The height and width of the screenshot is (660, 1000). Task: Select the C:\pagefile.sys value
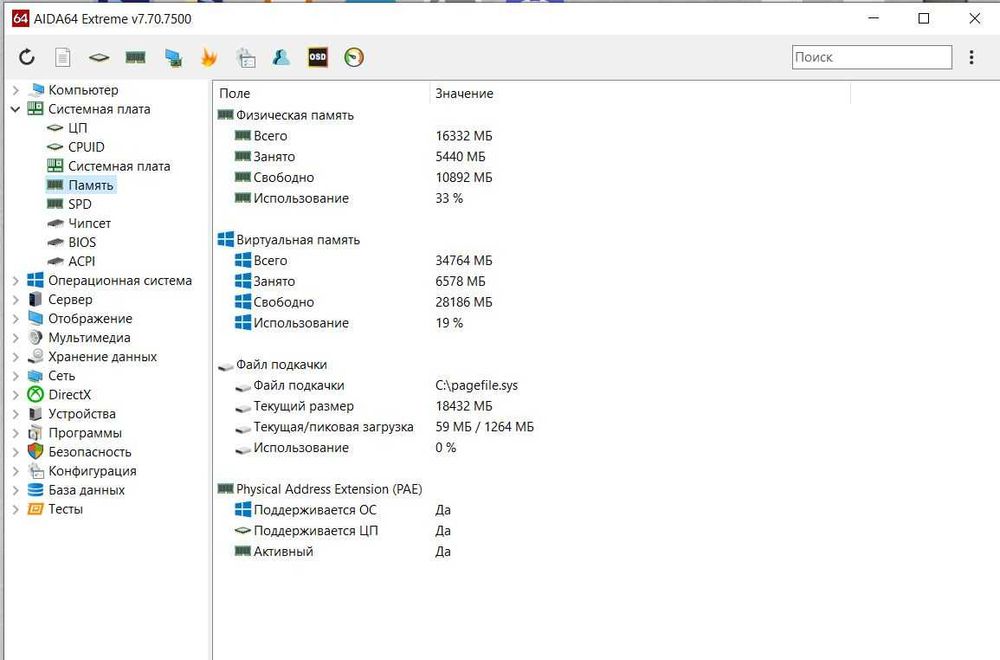coord(476,385)
